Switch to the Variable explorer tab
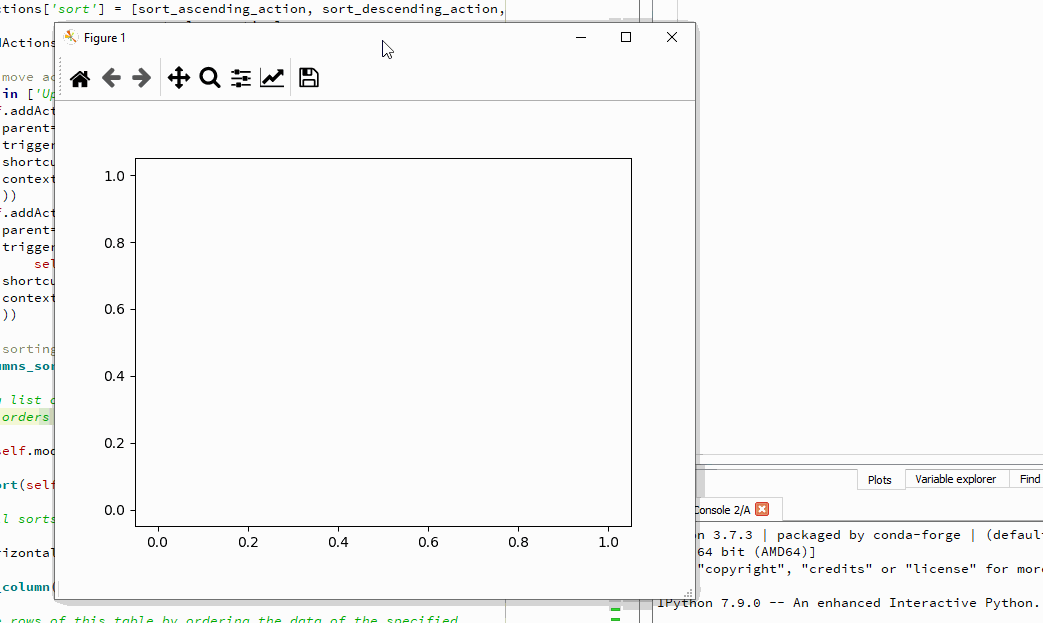 (955, 479)
